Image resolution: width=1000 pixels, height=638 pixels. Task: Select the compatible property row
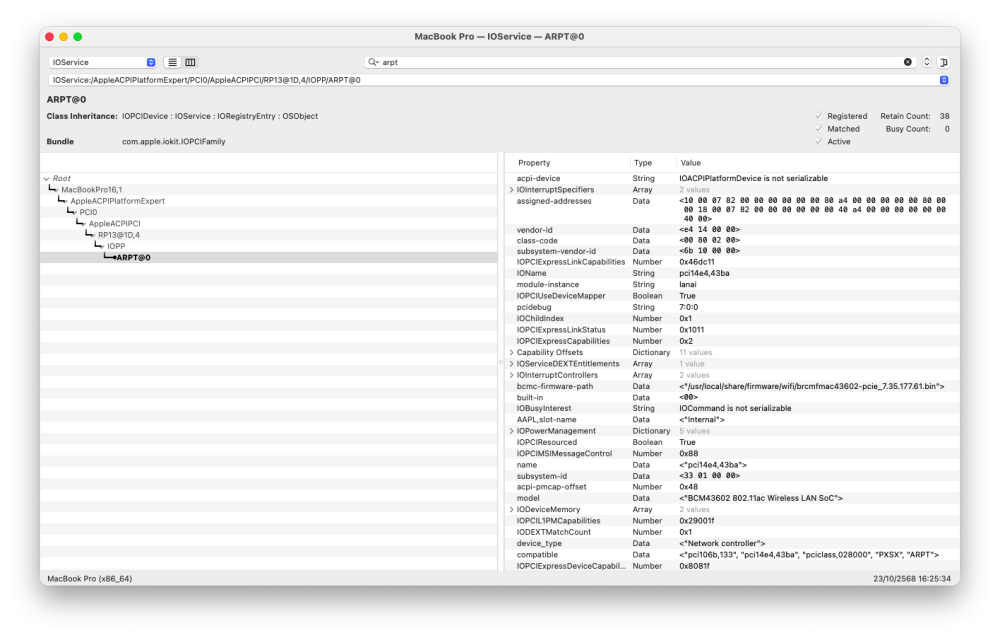coord(732,555)
